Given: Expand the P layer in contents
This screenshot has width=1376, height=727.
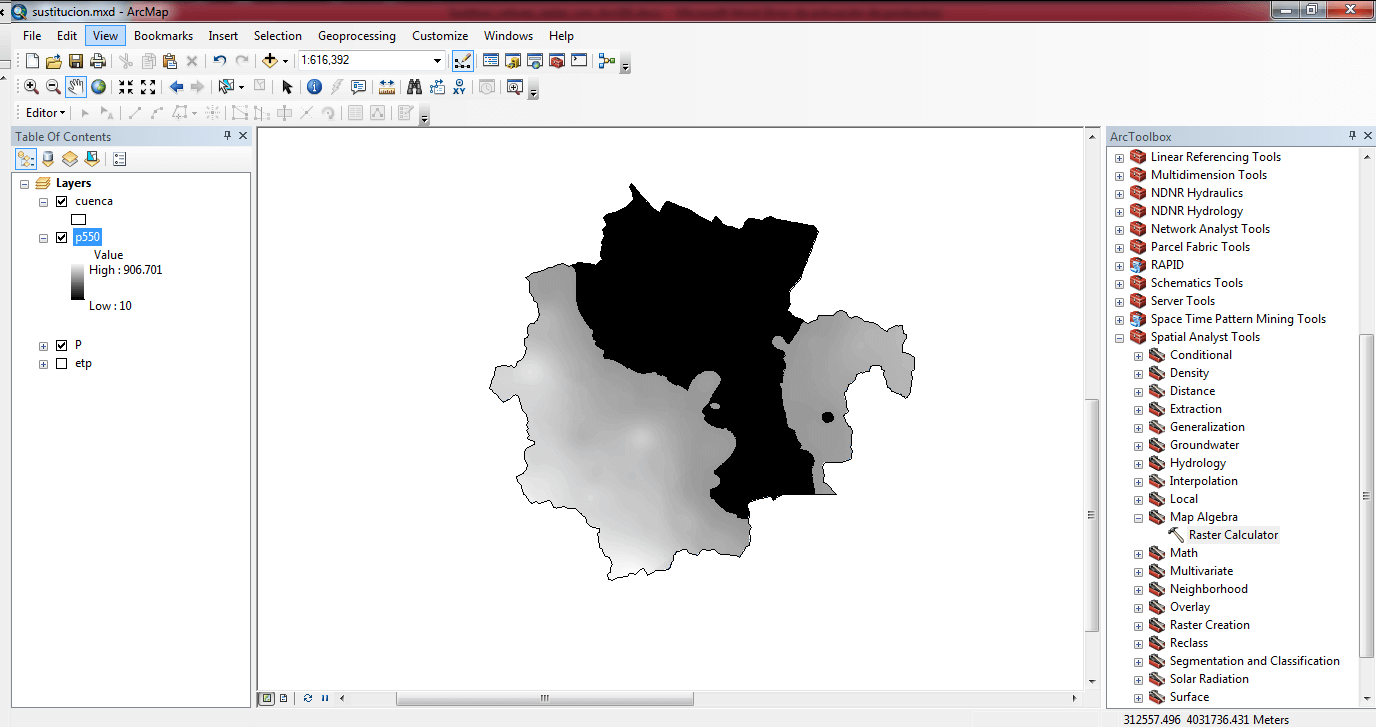Looking at the screenshot, I should coord(43,345).
